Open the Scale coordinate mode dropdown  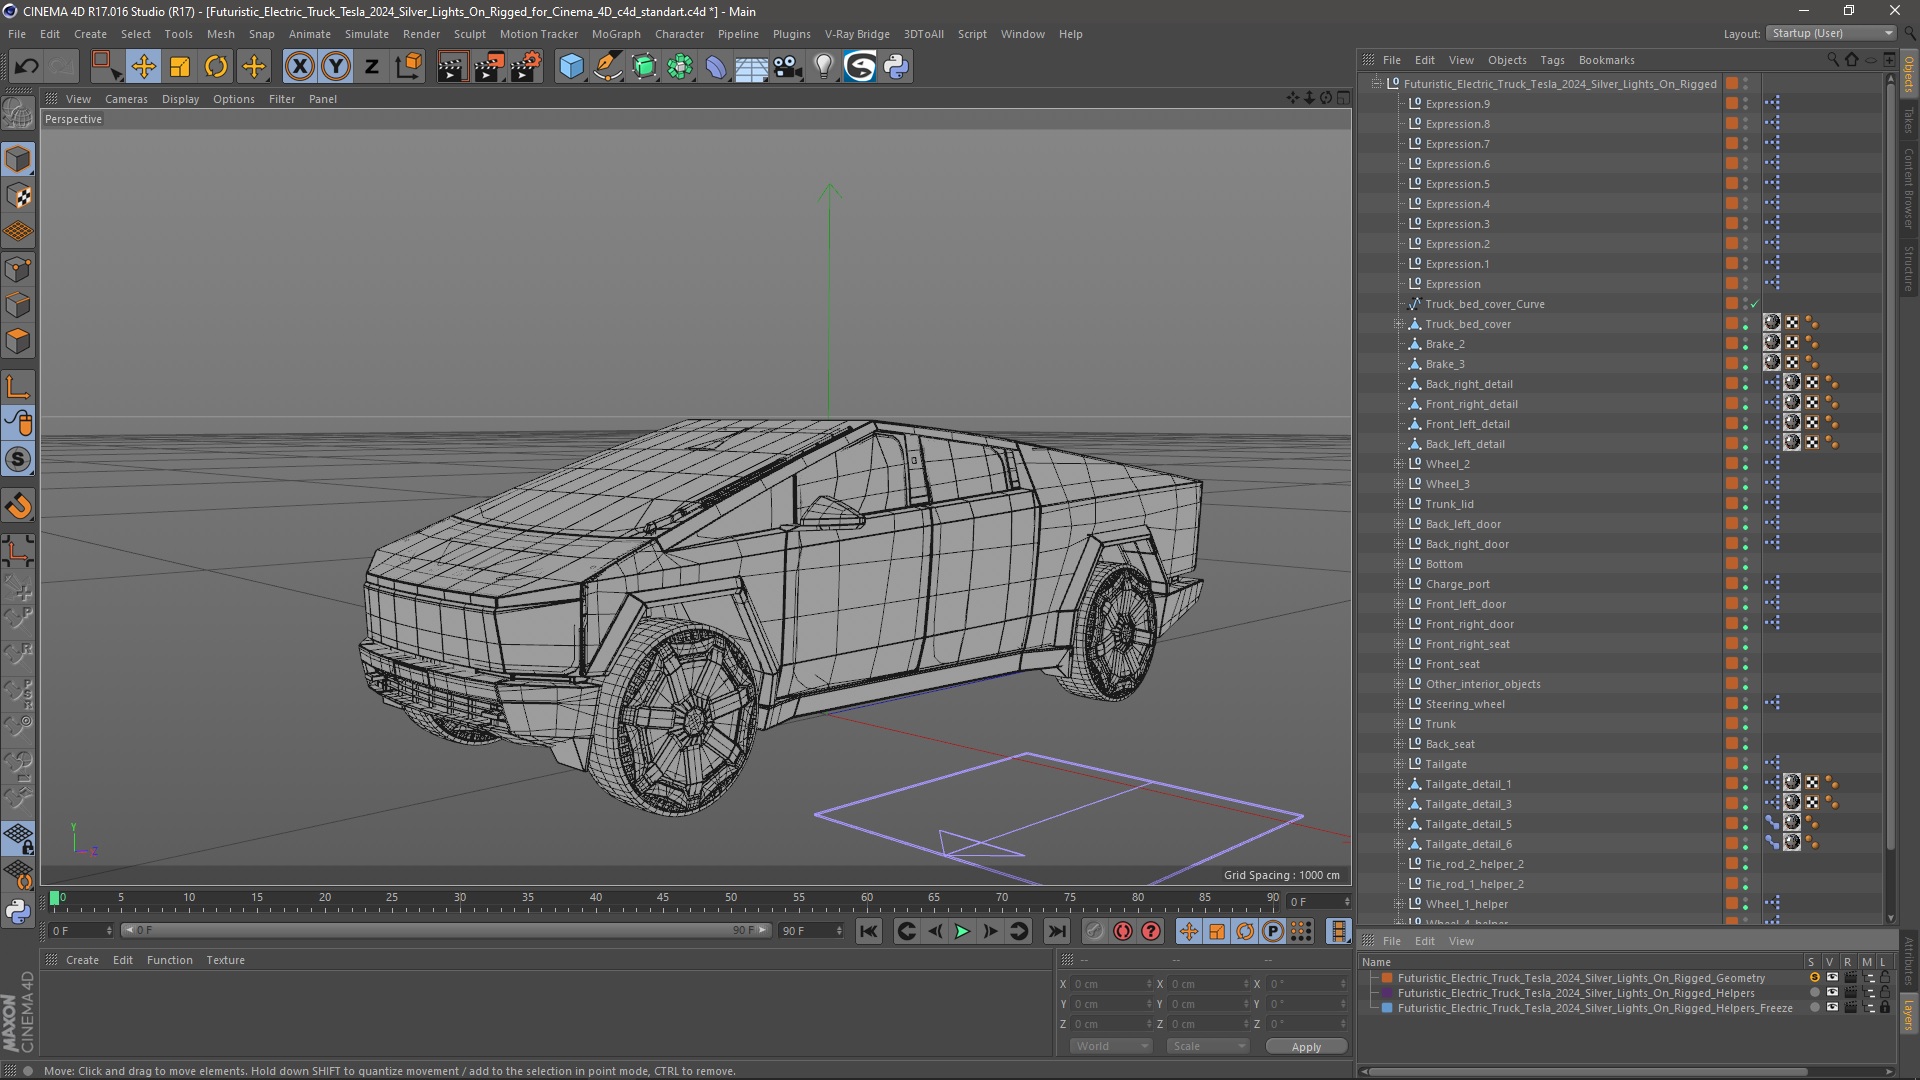click(1208, 1046)
